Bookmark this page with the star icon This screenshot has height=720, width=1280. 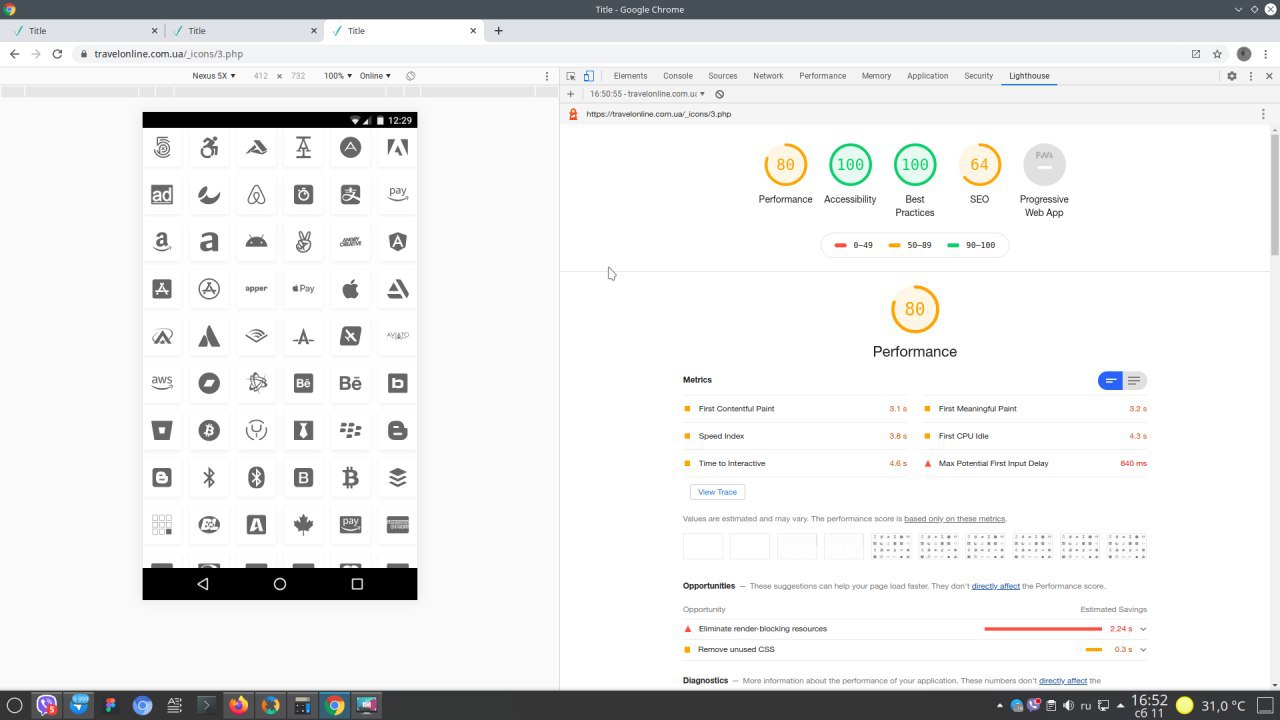point(1217,54)
